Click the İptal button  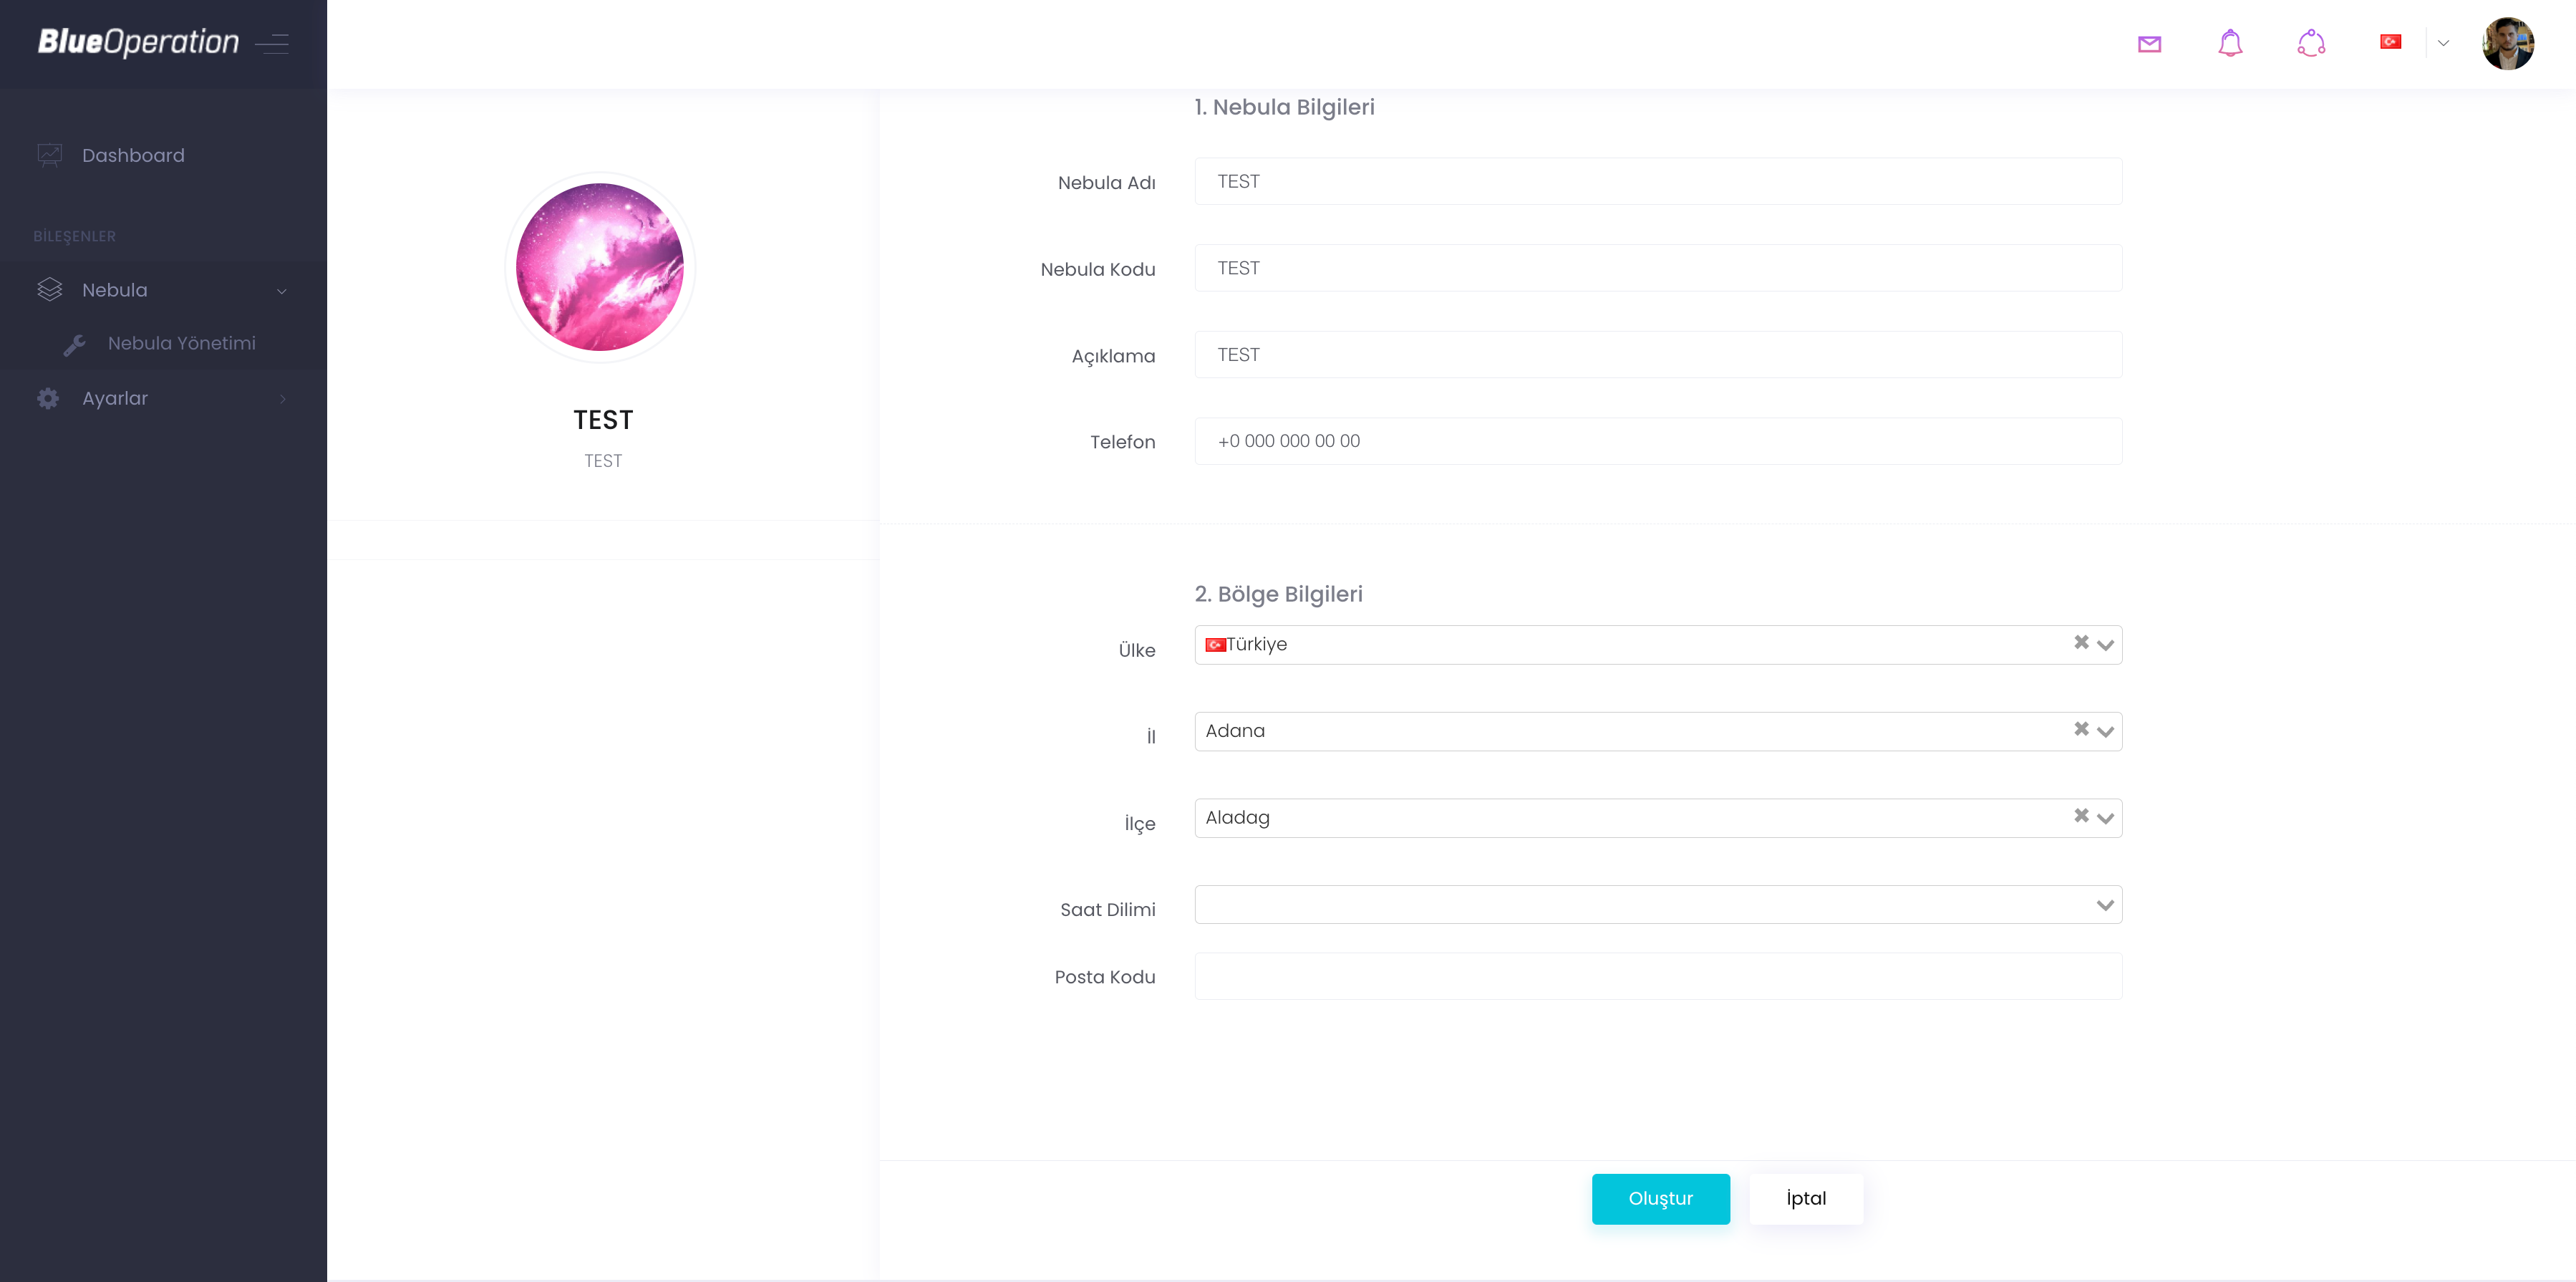(1805, 1198)
